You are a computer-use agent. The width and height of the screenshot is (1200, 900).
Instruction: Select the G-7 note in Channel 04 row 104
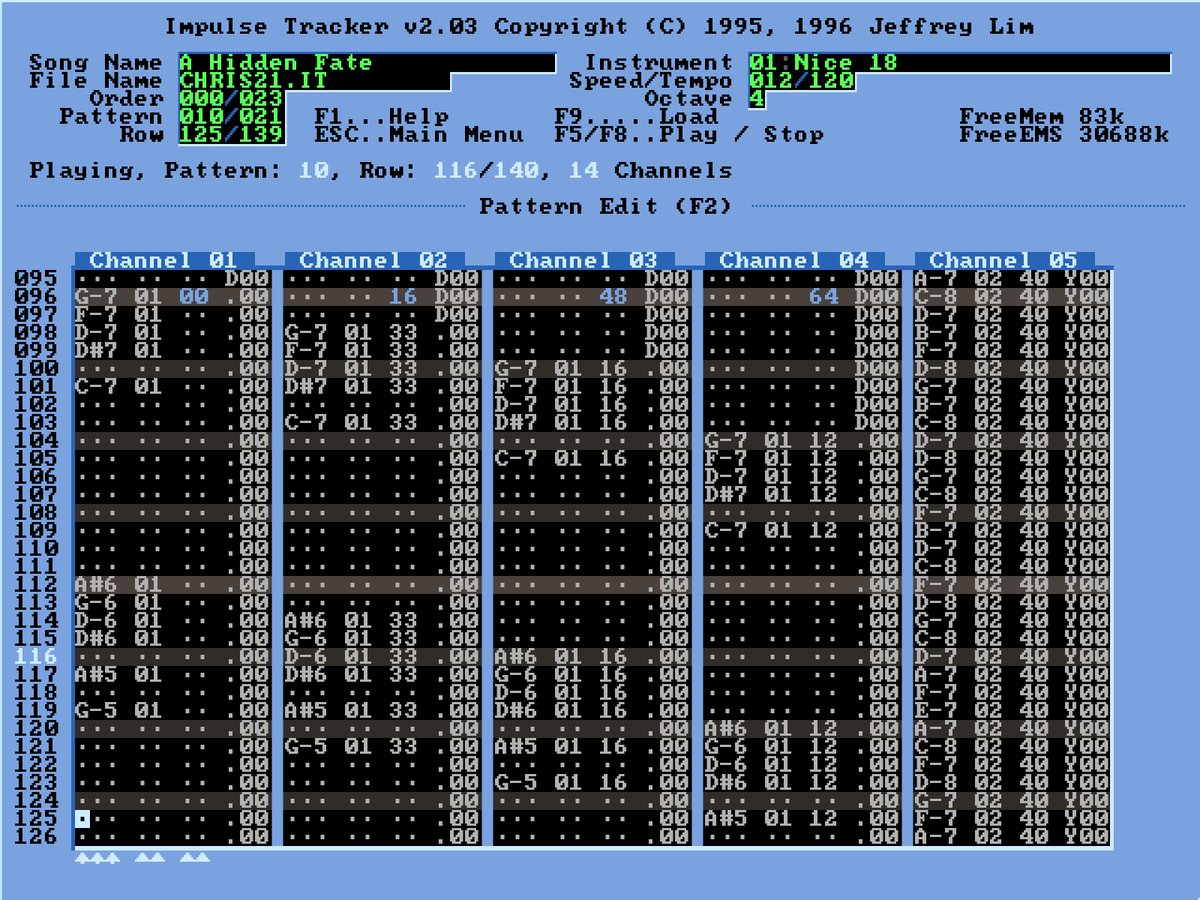point(727,441)
